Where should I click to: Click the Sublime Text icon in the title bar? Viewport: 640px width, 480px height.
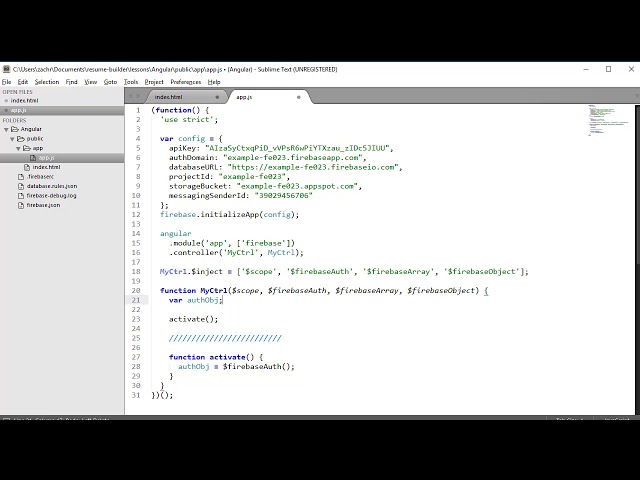click(x=6, y=69)
